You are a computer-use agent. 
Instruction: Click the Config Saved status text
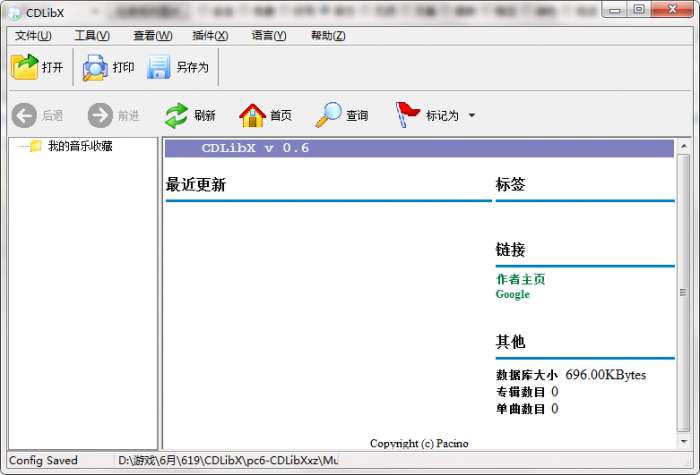coord(43,460)
